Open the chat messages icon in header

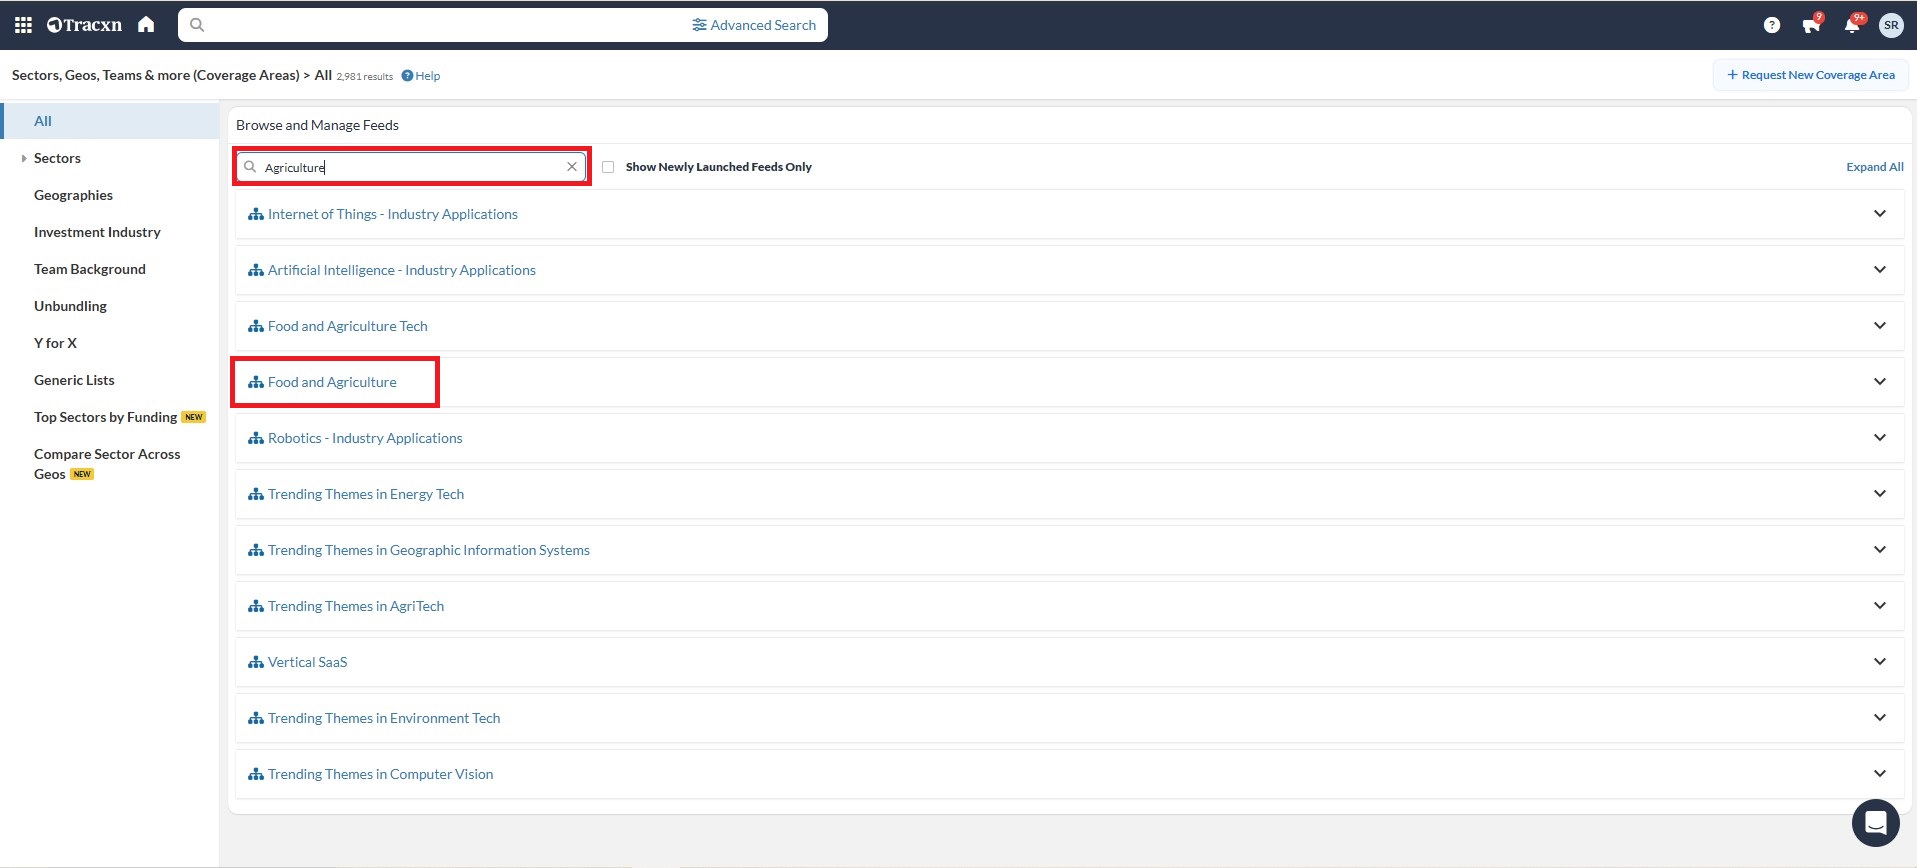coord(1811,25)
